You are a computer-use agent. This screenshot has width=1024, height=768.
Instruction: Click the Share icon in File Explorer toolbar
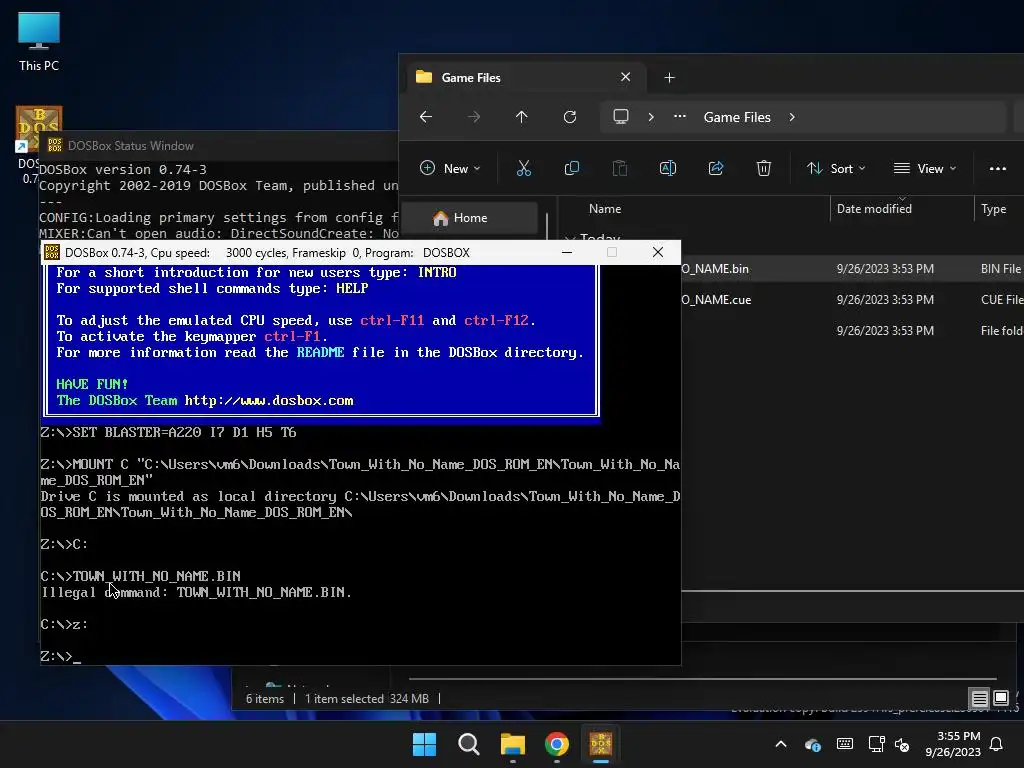pos(716,168)
